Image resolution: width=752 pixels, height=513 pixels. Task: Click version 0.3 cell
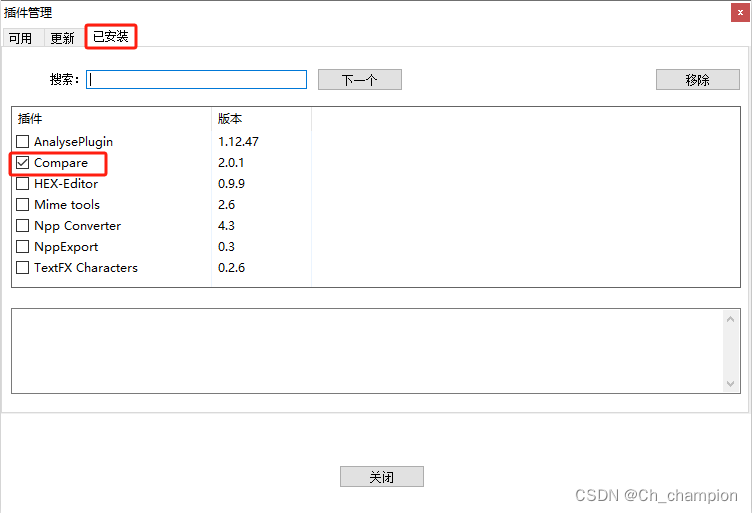226,246
